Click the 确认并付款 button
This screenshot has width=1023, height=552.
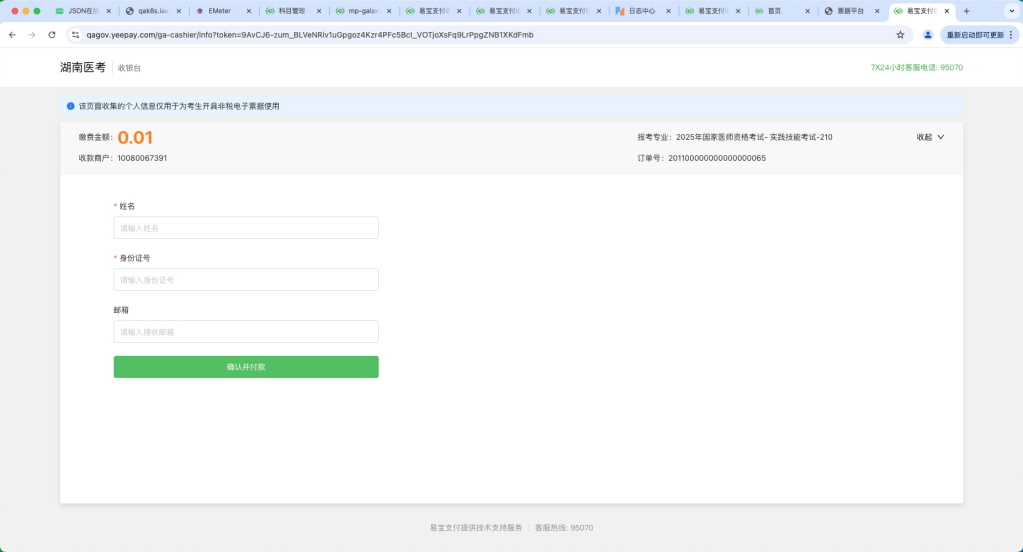[x=246, y=367]
